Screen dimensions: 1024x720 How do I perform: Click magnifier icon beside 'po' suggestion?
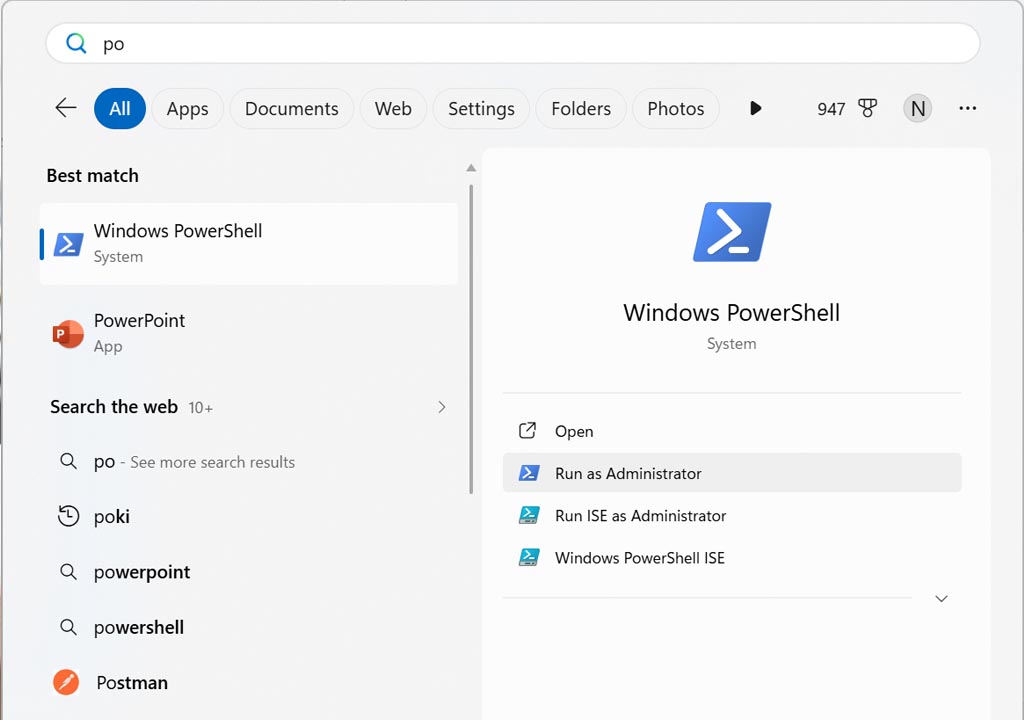coord(68,461)
